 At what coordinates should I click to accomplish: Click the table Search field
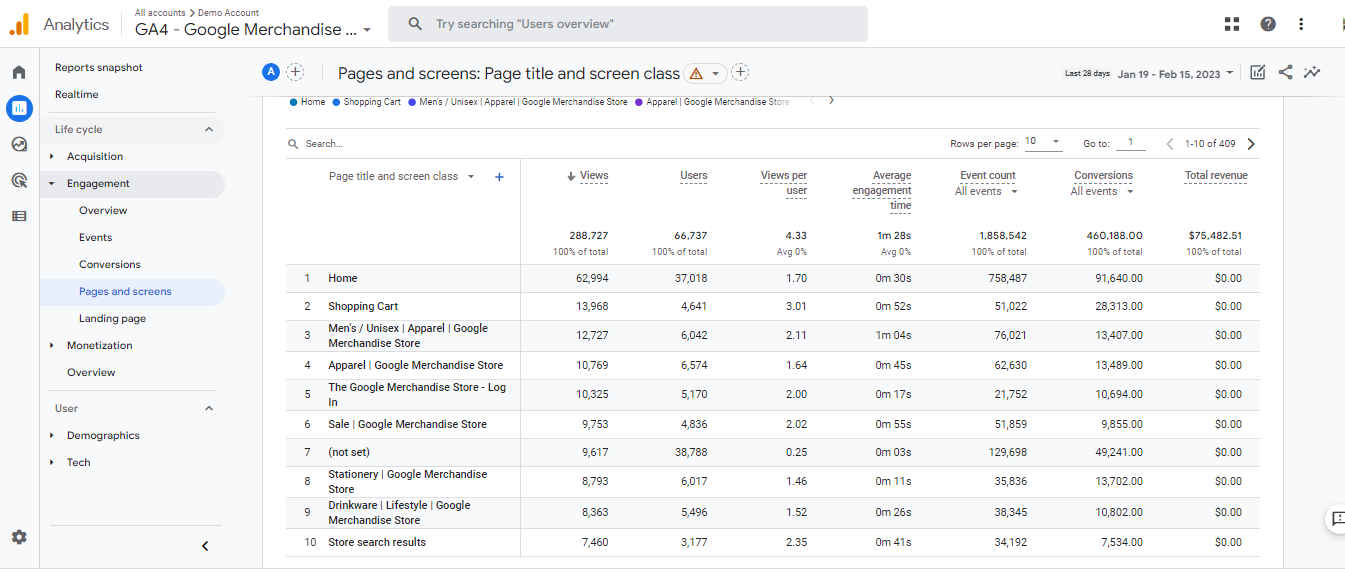(x=400, y=144)
